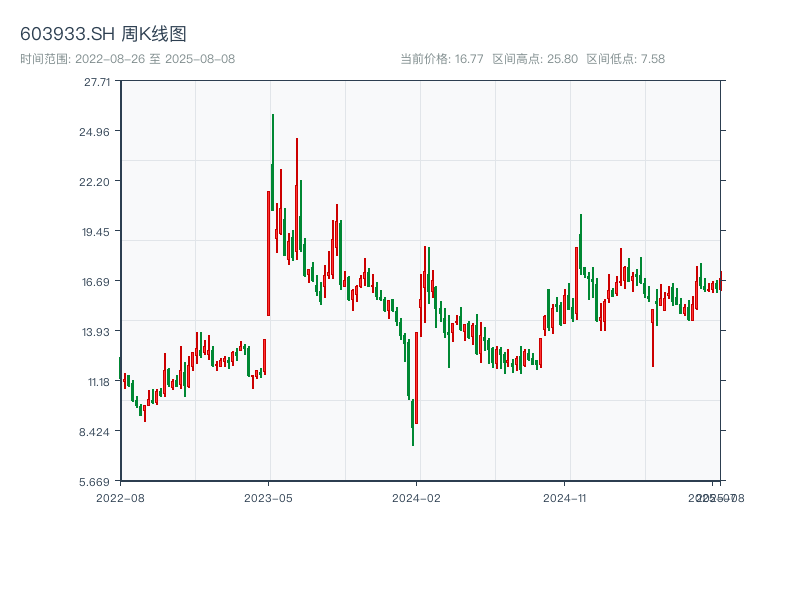Image resolution: width=800 pixels, height=600 pixels.
Task: Click the x-axis label 2022-08
Action: point(120,498)
